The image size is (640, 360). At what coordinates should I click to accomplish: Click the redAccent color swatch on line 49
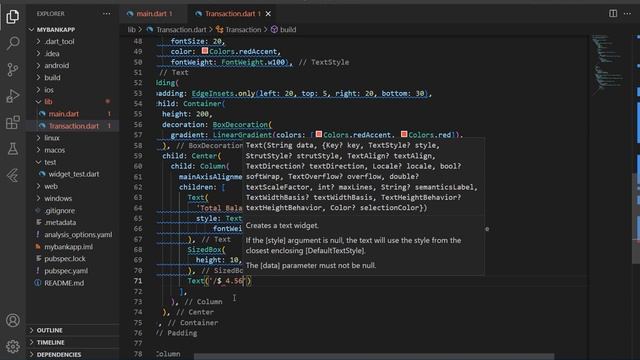pyautogui.click(x=205, y=51)
